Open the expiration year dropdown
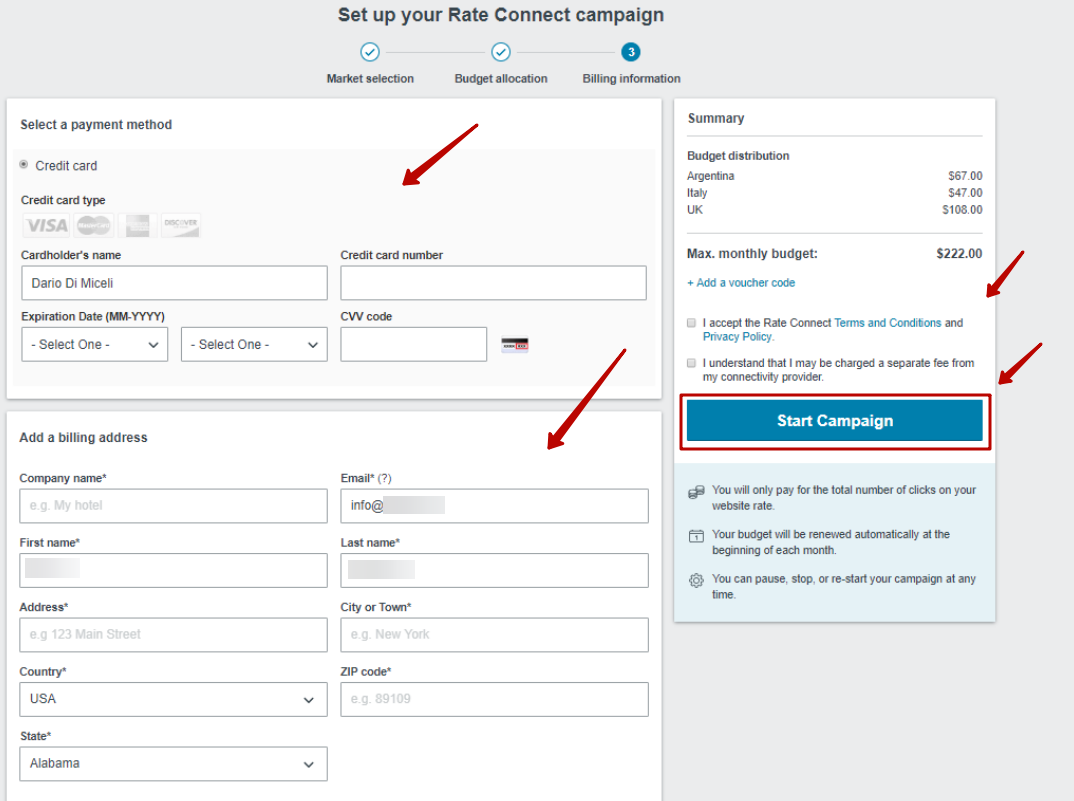 tap(254, 345)
